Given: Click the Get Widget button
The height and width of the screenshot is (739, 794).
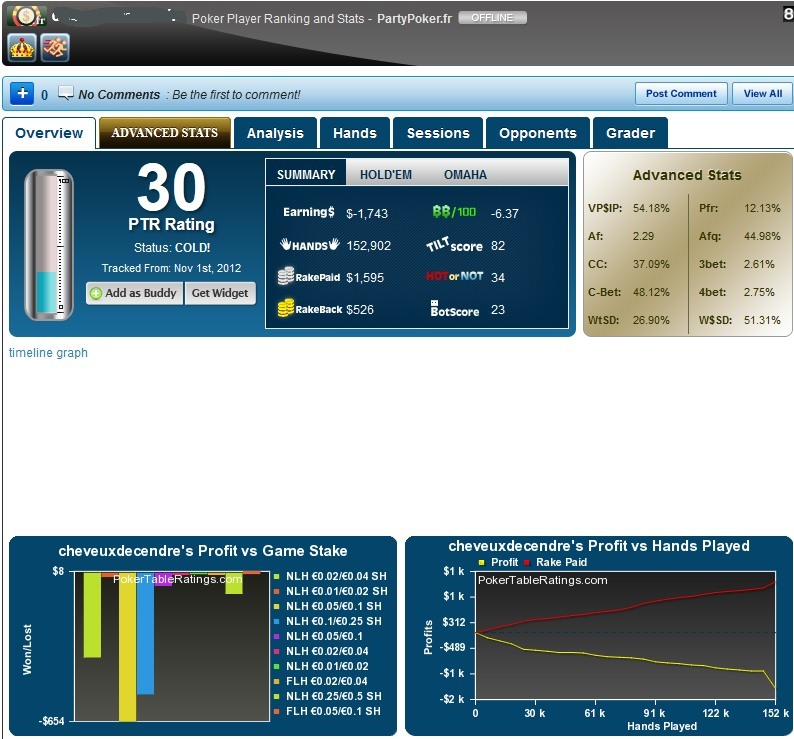Looking at the screenshot, I should 220,293.
